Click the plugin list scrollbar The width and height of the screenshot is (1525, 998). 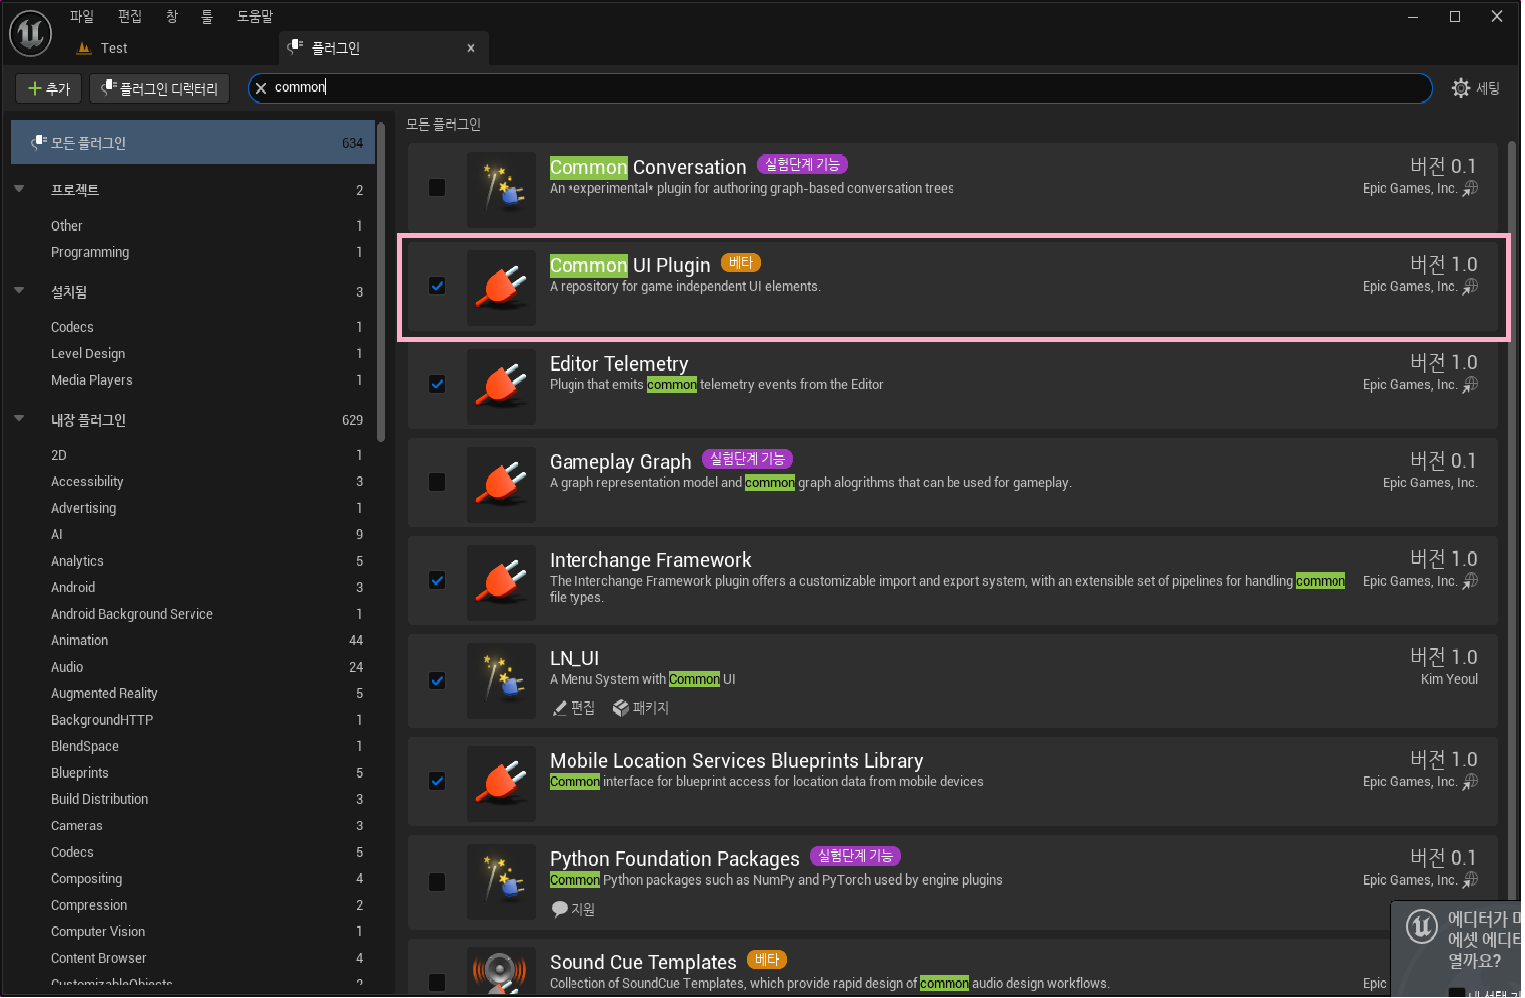coord(1512,520)
